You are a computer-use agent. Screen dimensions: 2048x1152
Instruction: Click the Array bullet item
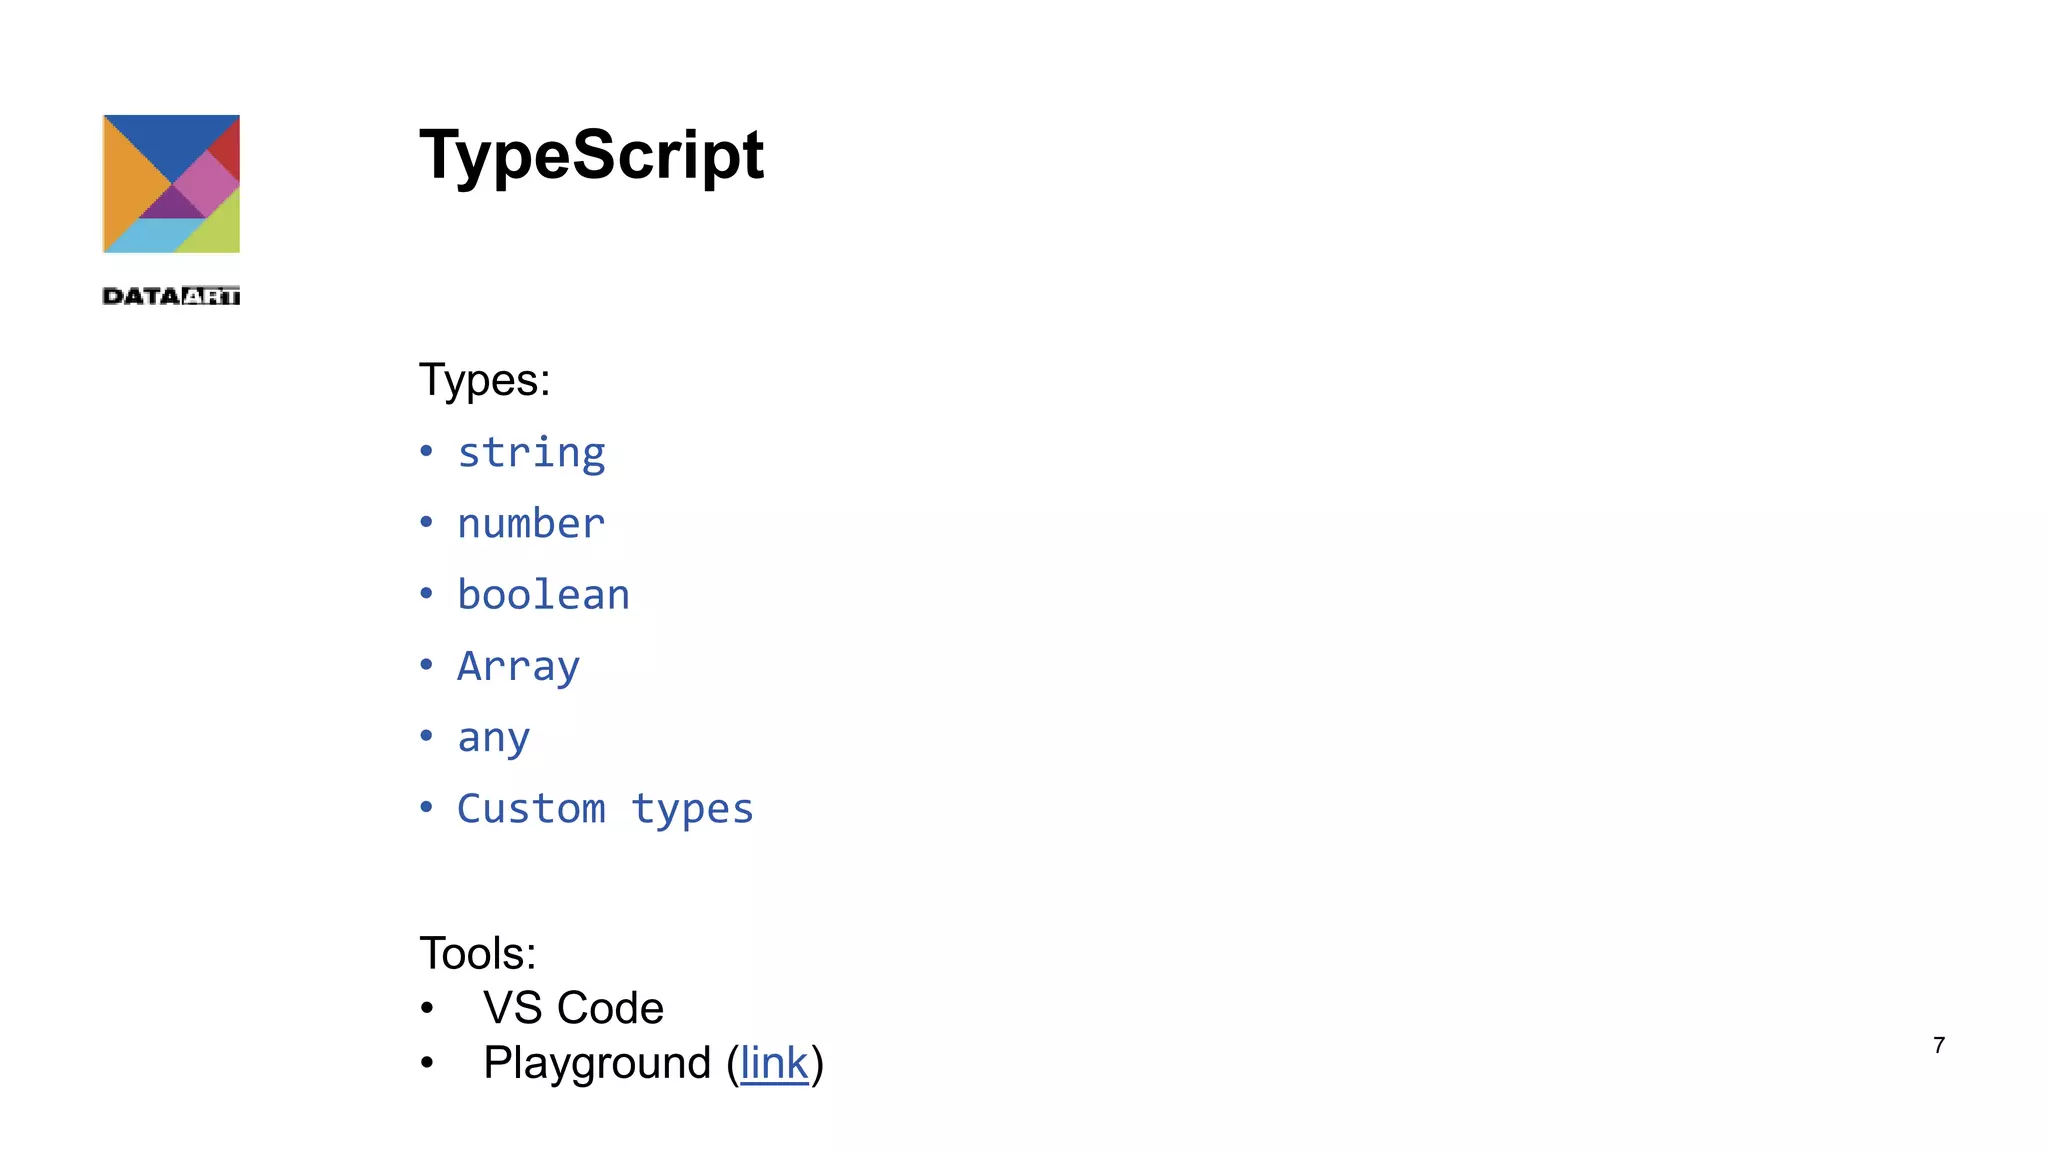pyautogui.click(x=518, y=666)
